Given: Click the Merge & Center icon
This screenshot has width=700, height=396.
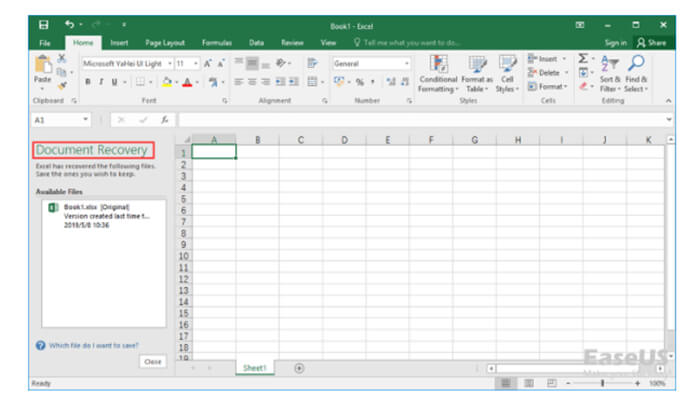Looking at the screenshot, I should [312, 82].
